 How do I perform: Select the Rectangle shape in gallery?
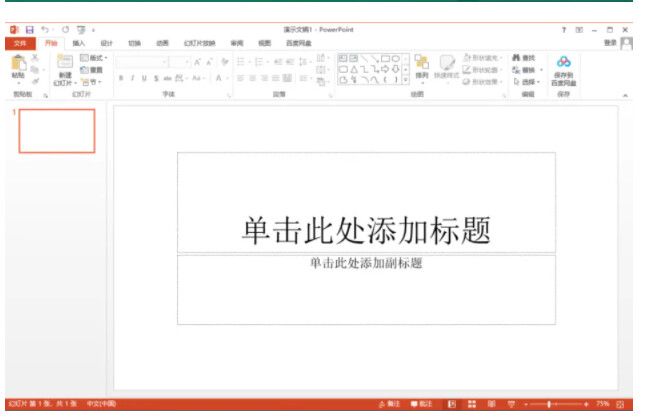click(x=385, y=59)
